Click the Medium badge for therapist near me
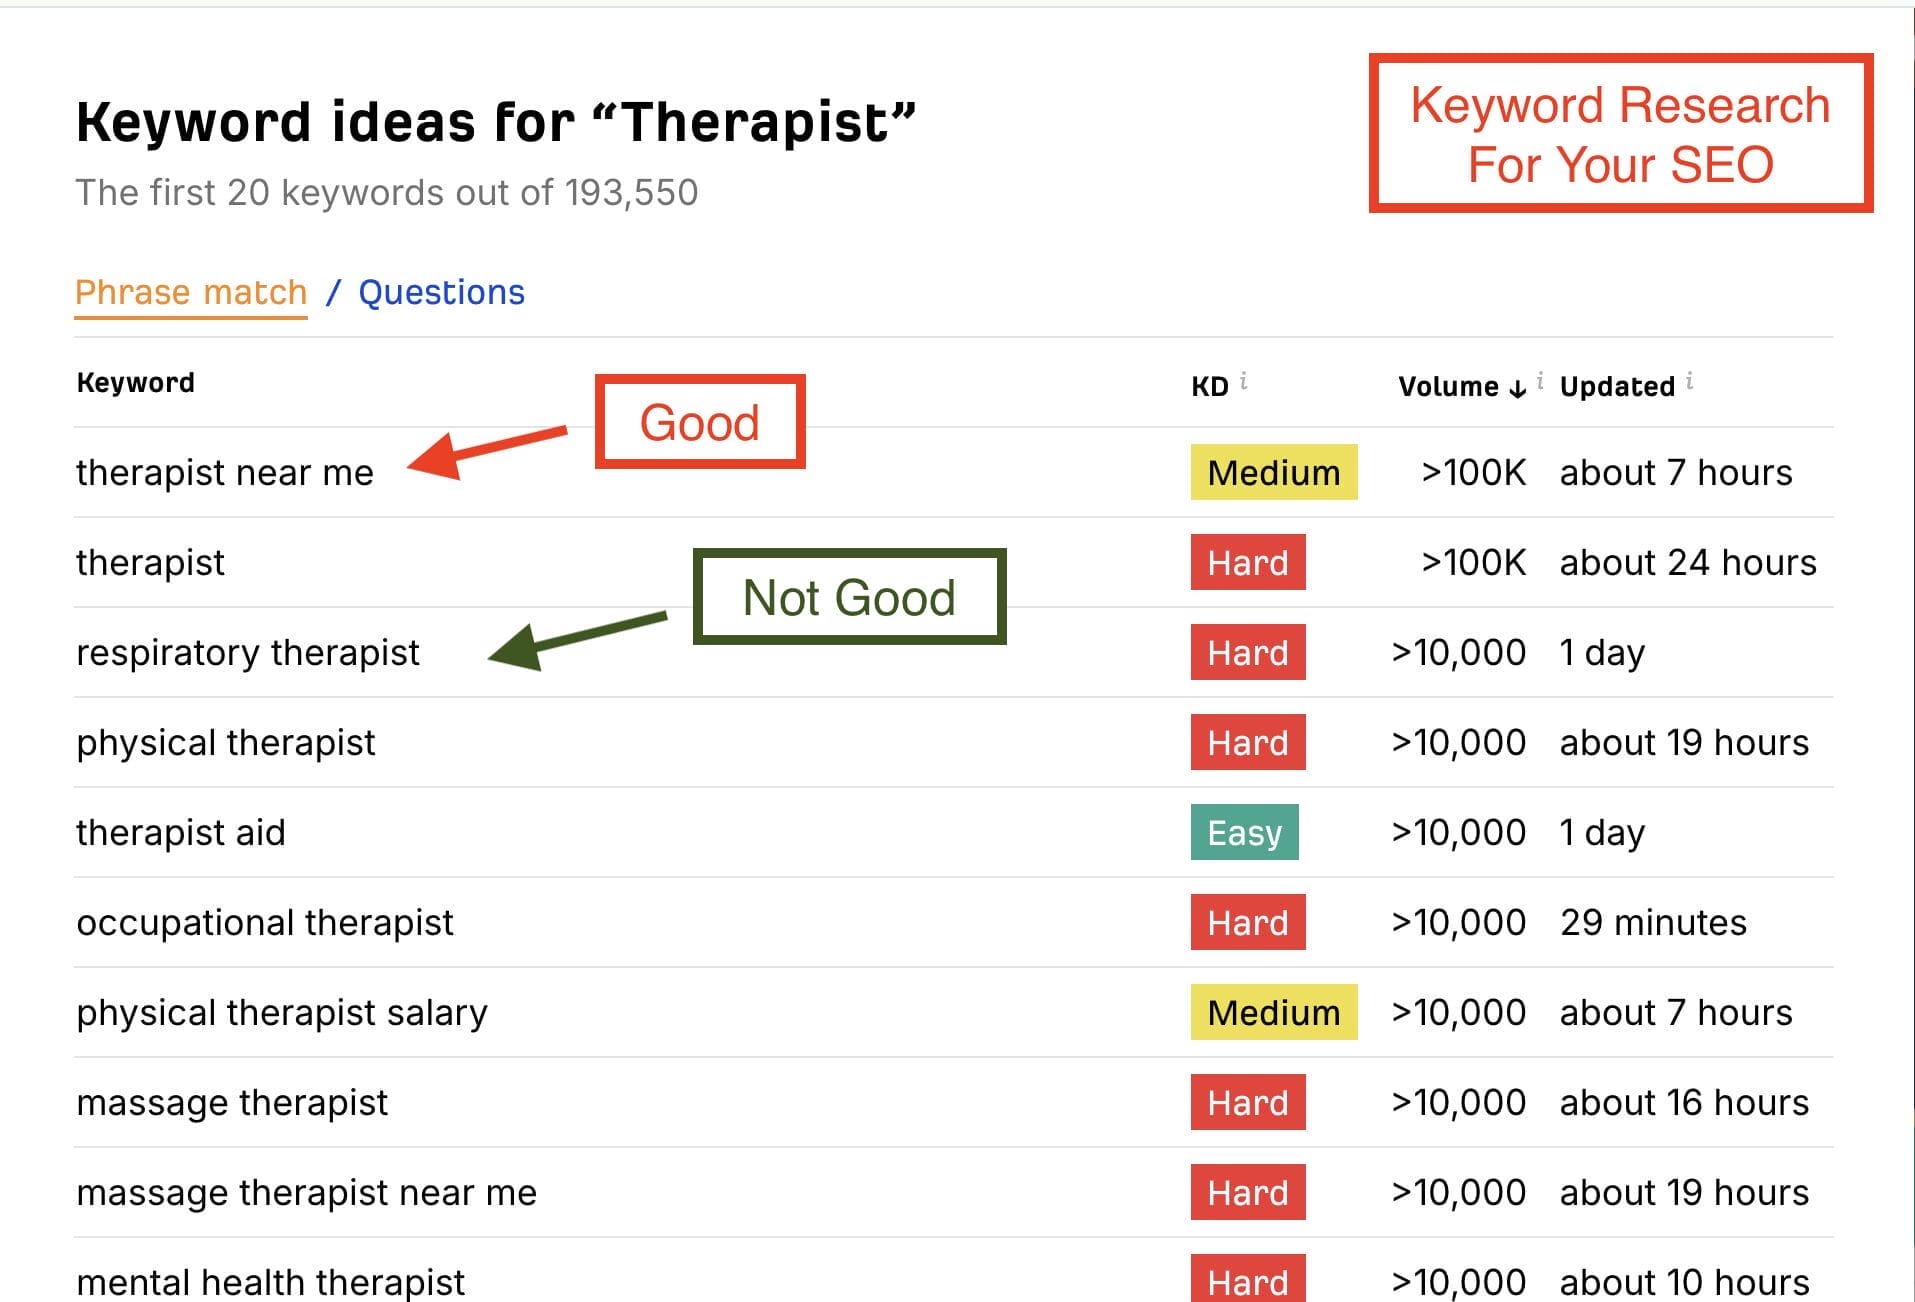 coord(1273,472)
